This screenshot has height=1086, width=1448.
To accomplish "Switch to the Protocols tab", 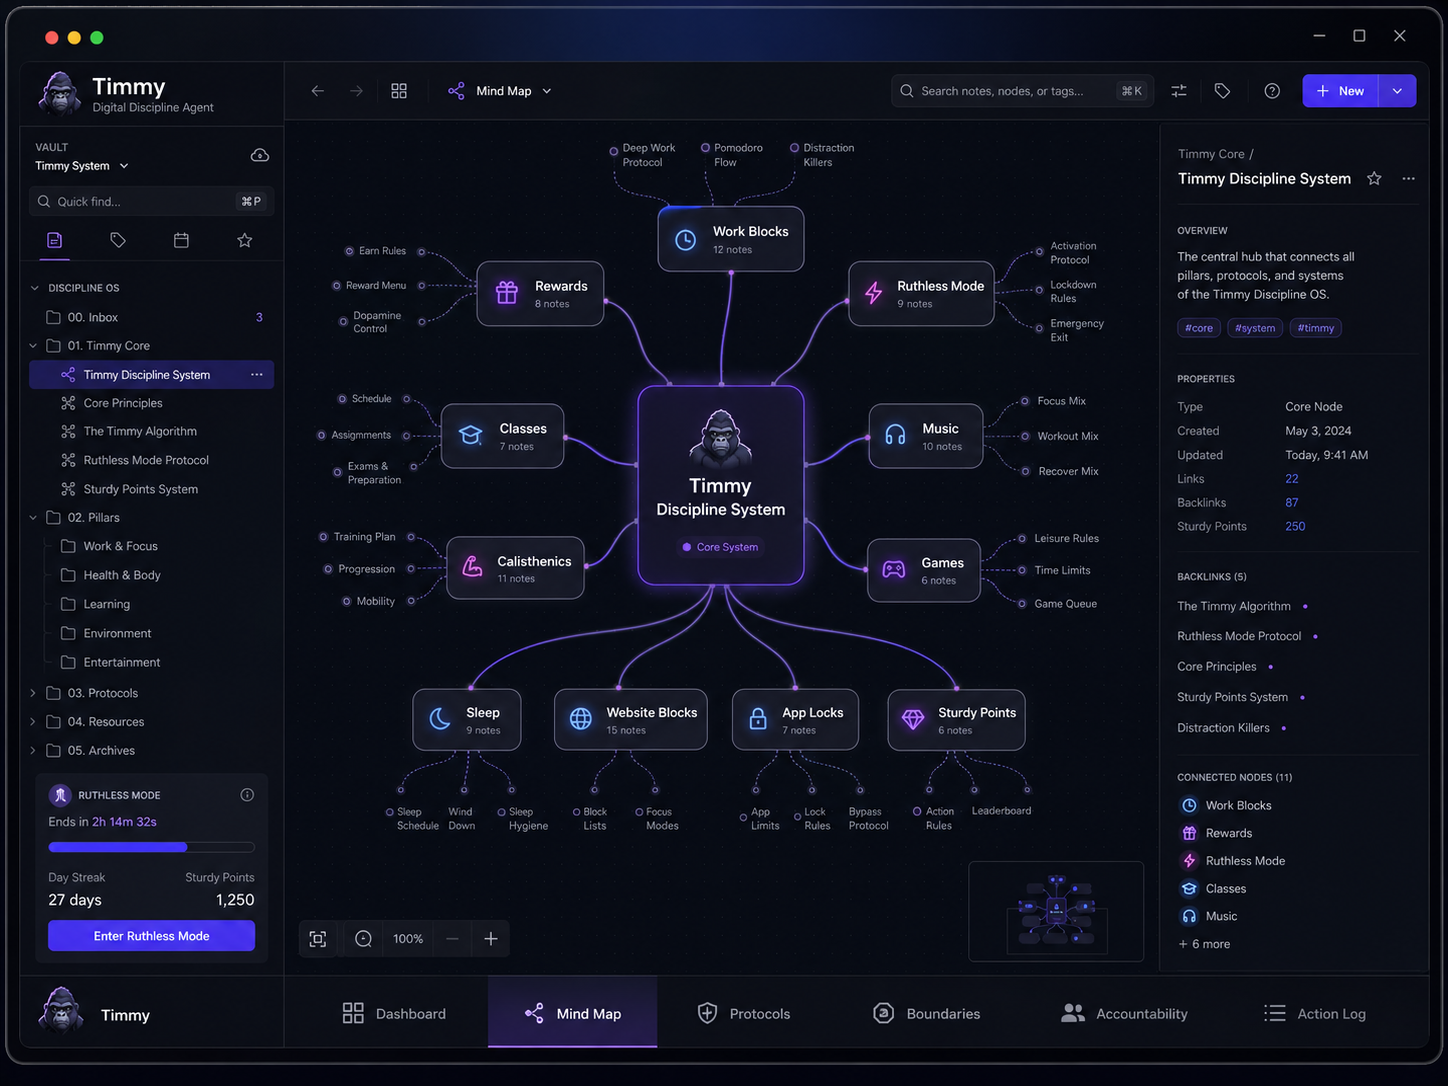I will (743, 1014).
